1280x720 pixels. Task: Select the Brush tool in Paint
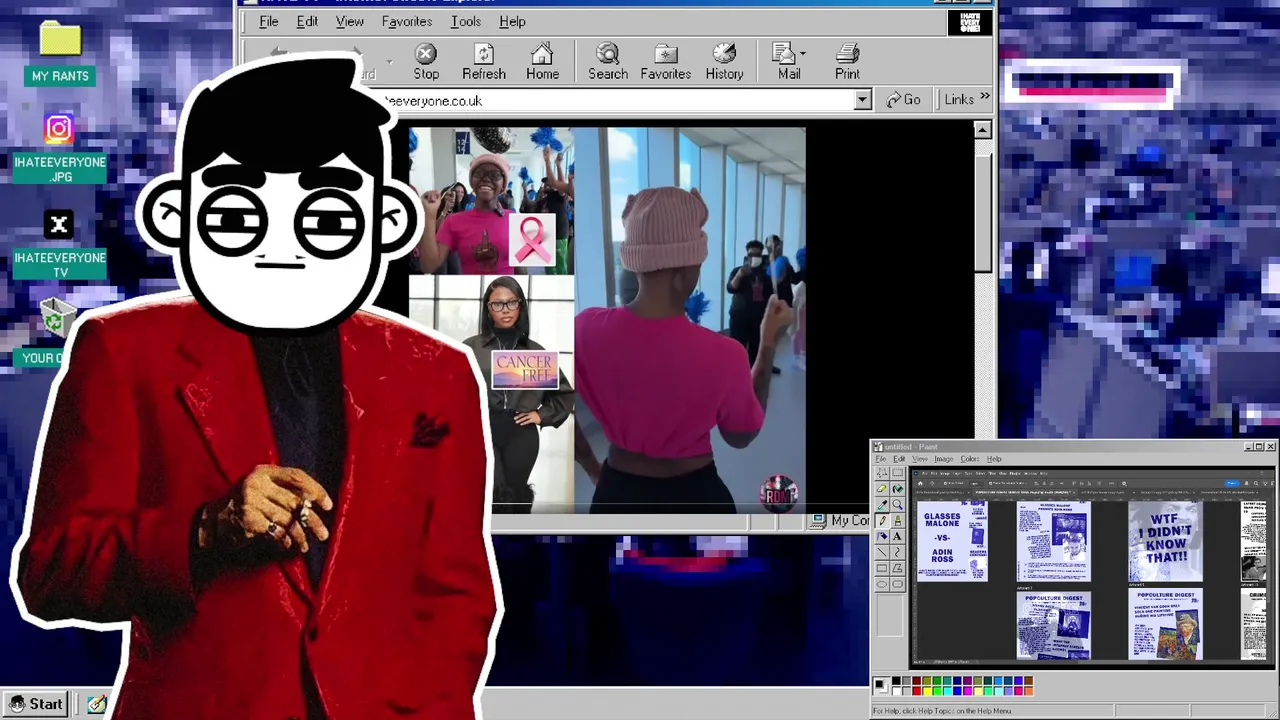click(x=897, y=520)
